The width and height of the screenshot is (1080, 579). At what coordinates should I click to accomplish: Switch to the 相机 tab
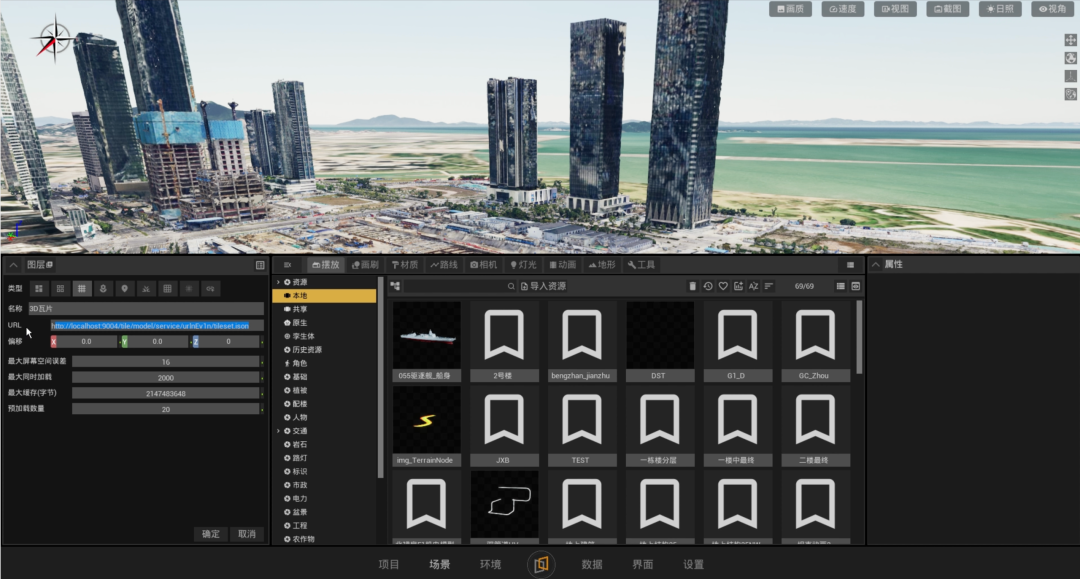click(484, 265)
